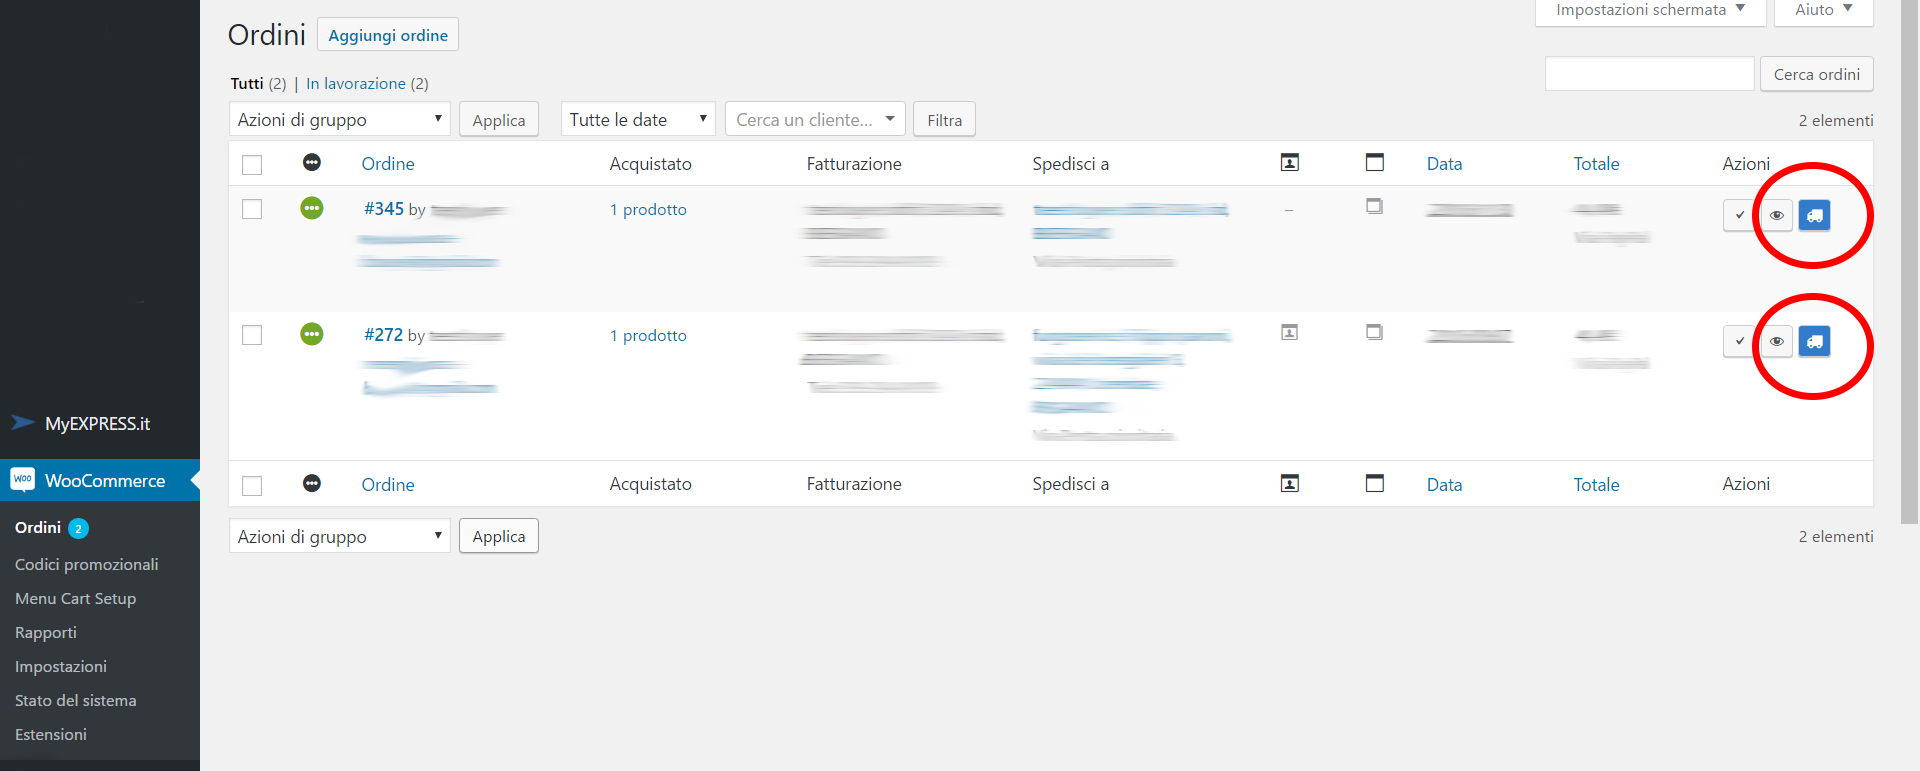The width and height of the screenshot is (1920, 771).
Task: Open Stato del sistema in the sidebar
Action: pyautogui.click(x=76, y=700)
